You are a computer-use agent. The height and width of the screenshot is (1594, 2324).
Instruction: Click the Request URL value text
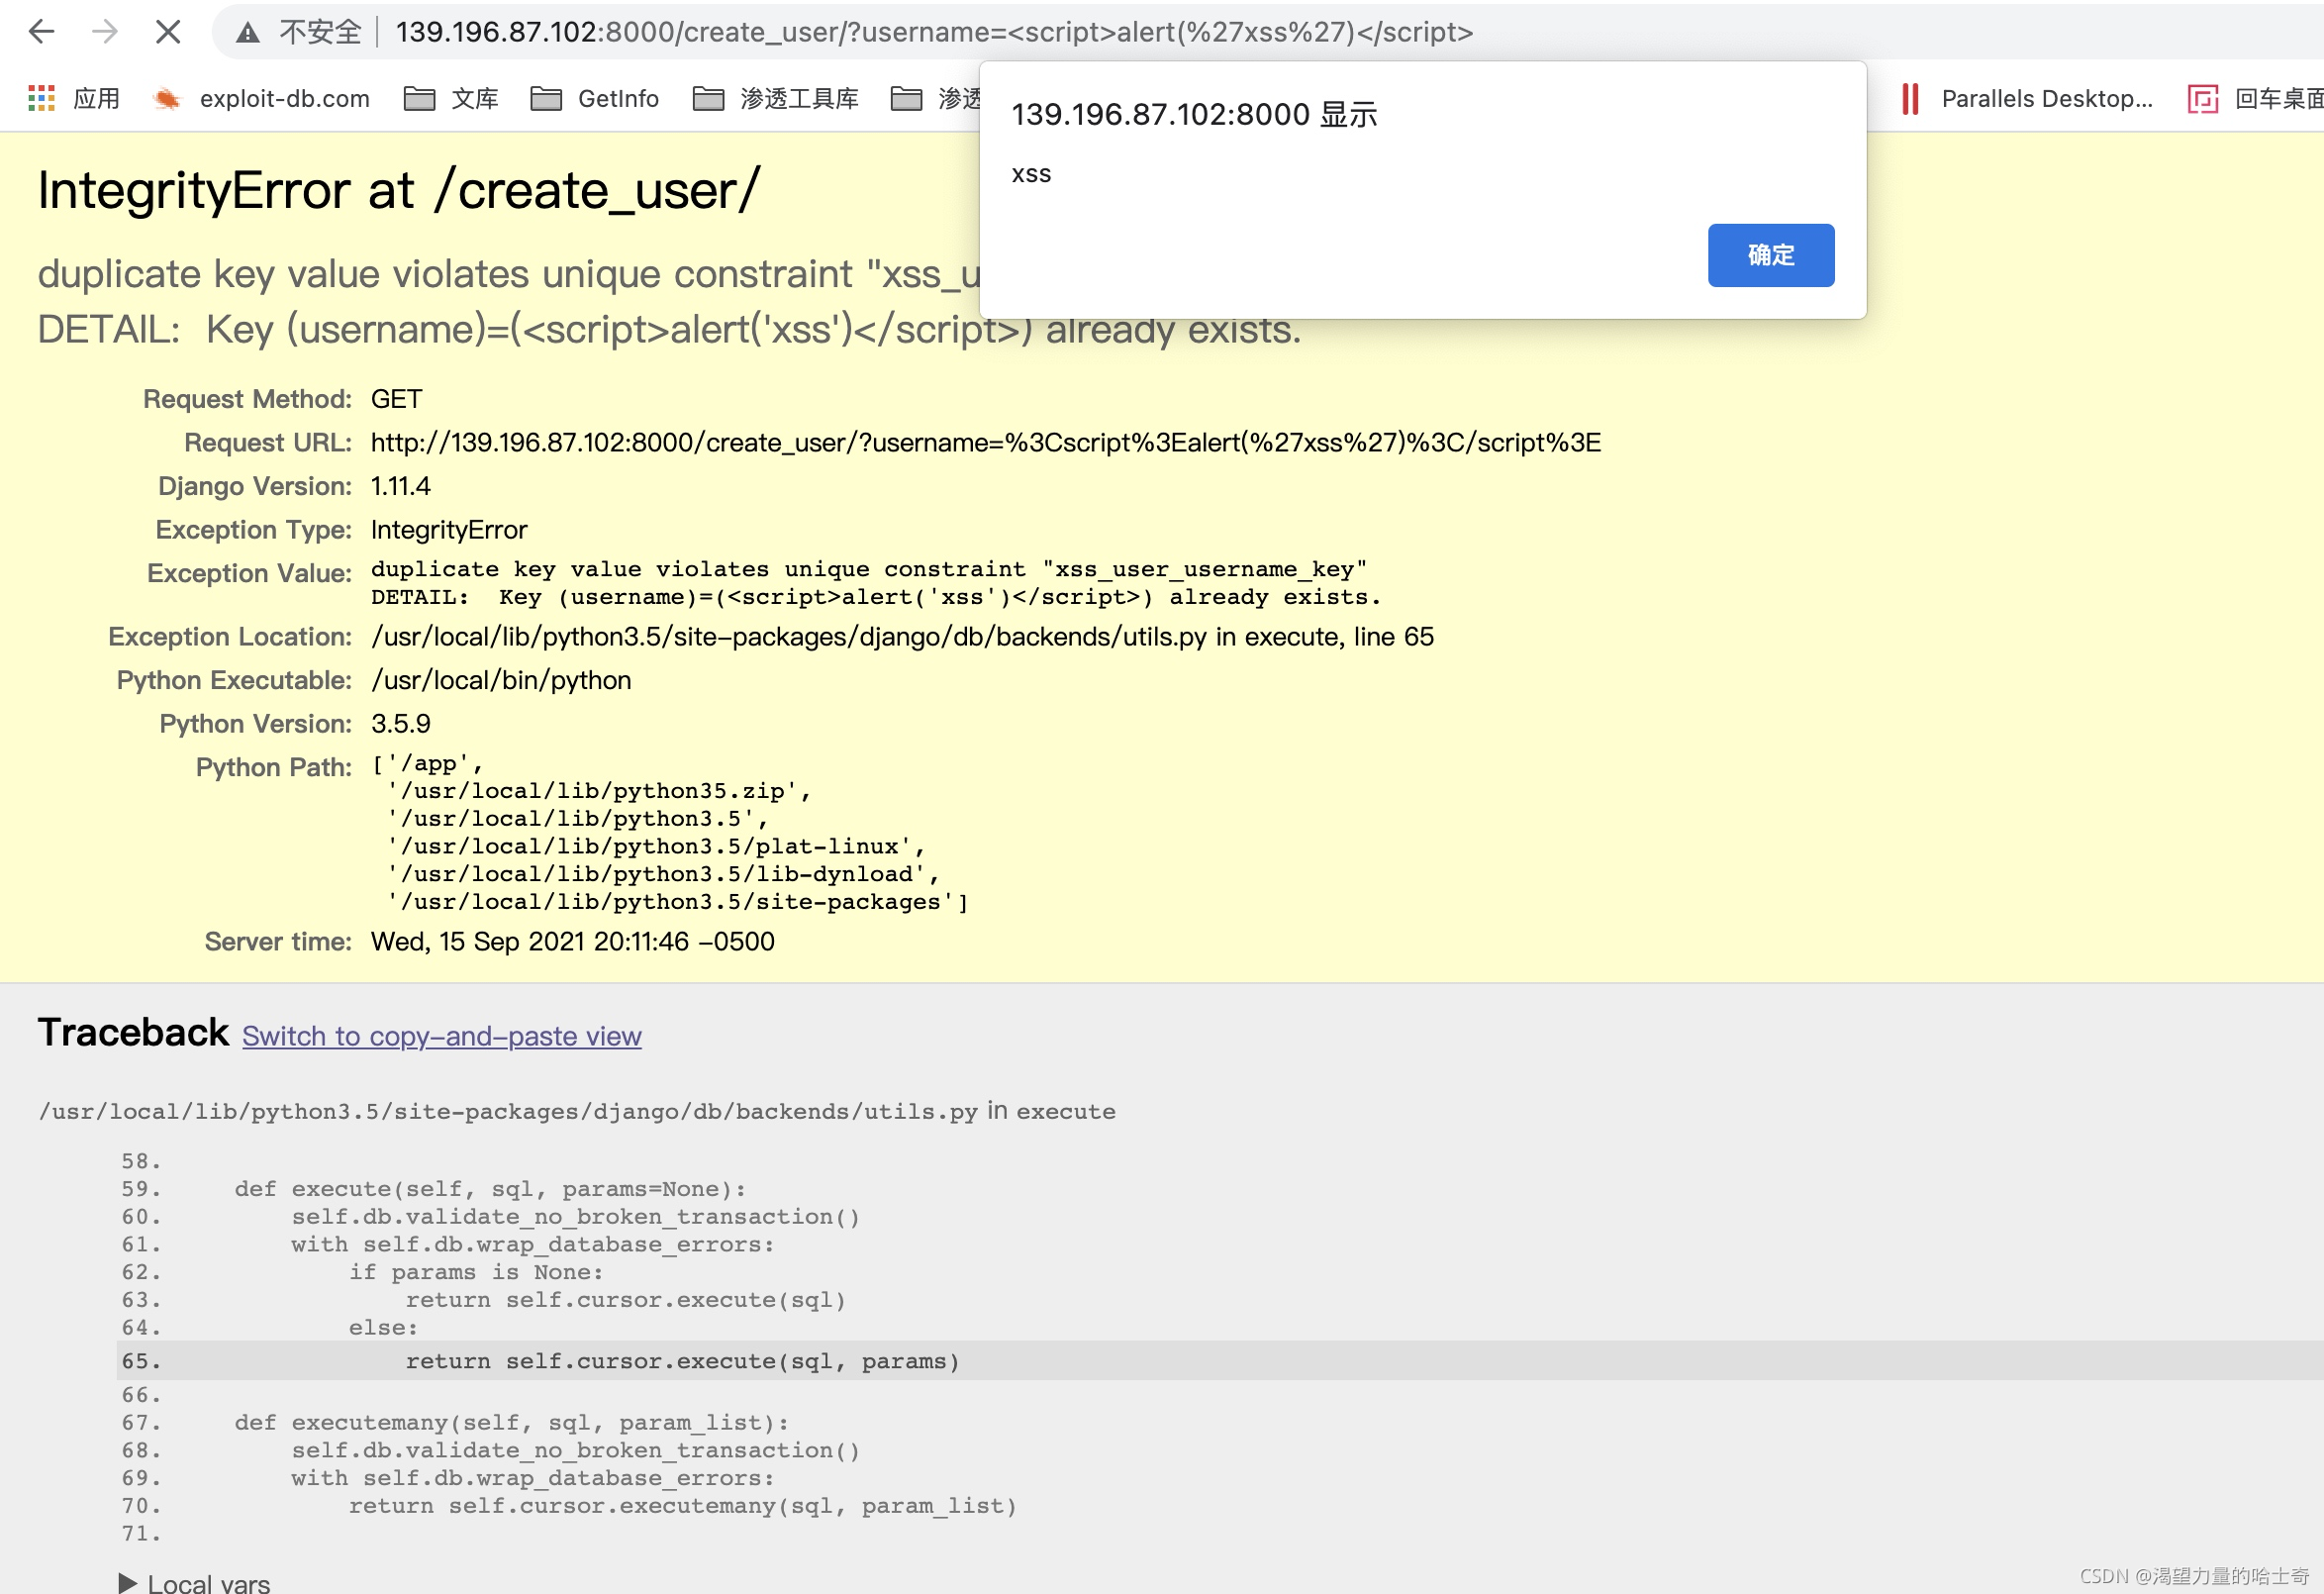click(986, 442)
